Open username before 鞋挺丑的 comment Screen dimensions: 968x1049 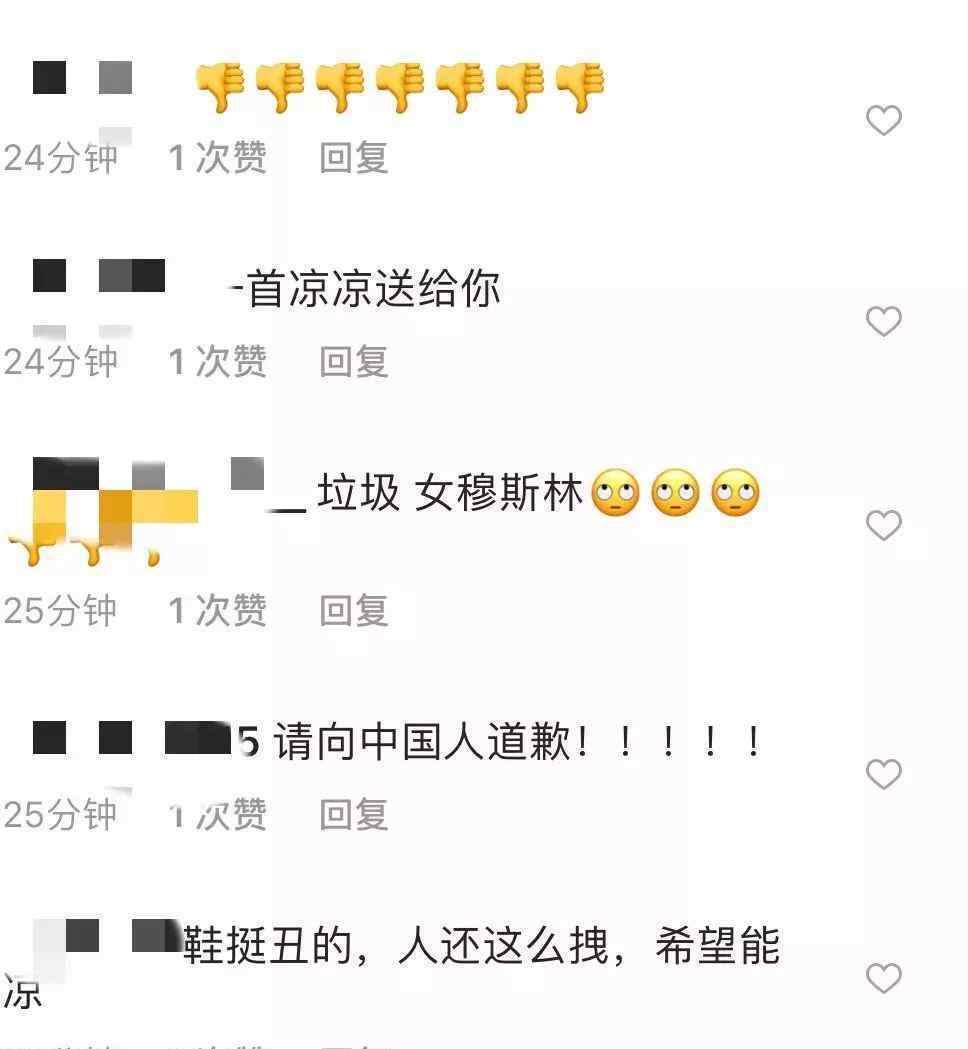[107, 937]
